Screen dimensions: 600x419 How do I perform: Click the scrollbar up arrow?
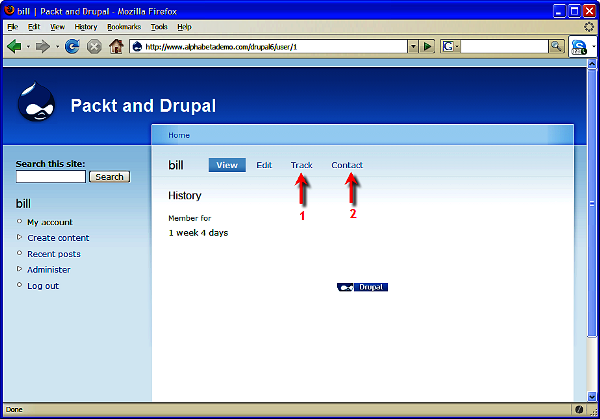coord(592,64)
